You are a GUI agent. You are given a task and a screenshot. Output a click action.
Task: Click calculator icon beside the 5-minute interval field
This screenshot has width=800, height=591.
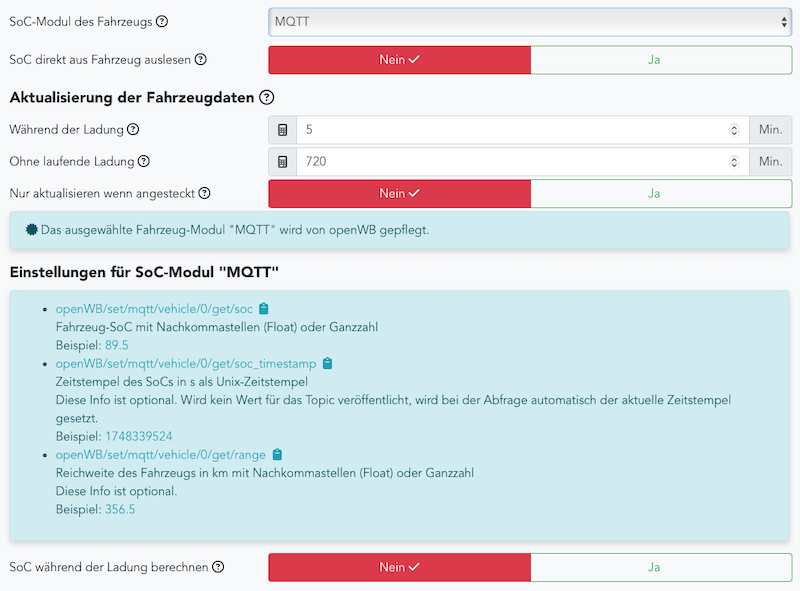click(x=281, y=129)
